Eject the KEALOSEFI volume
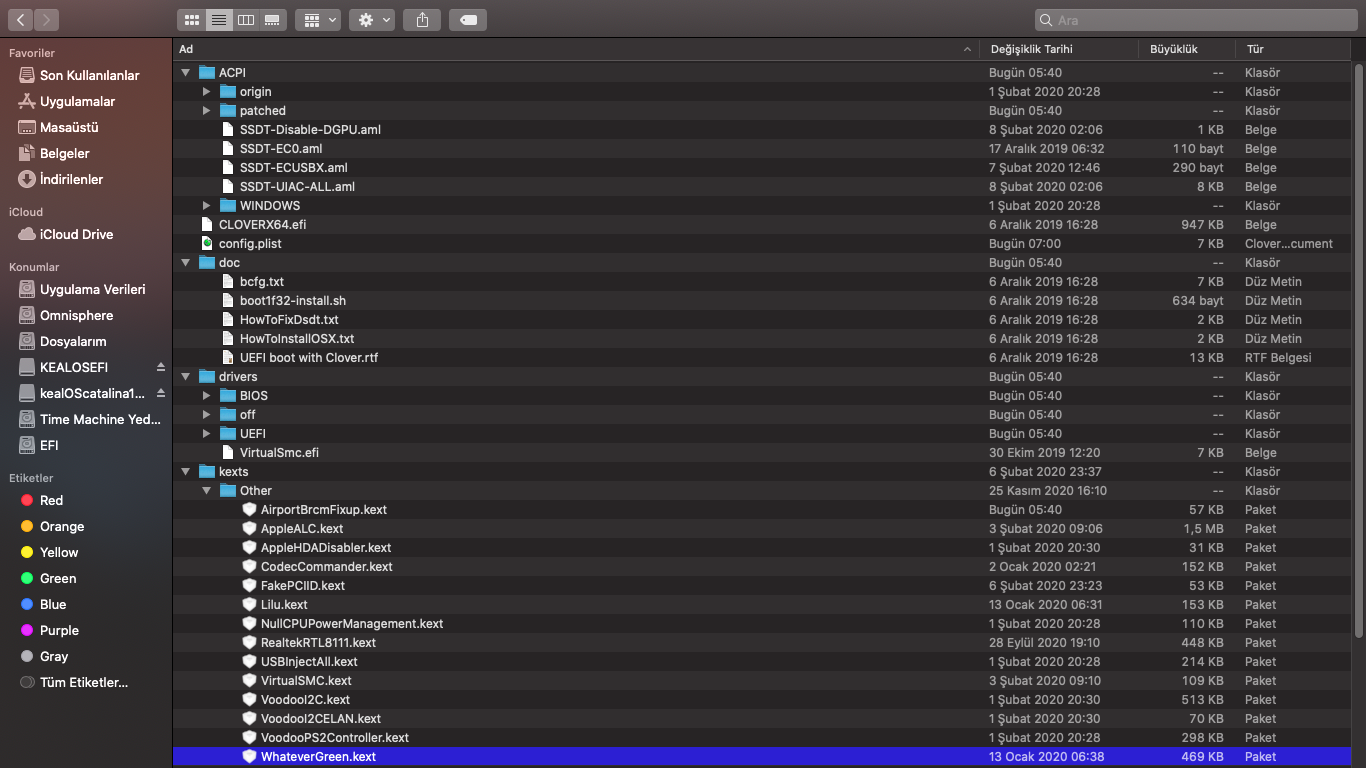Screen dimensions: 1366x768 tap(160, 367)
